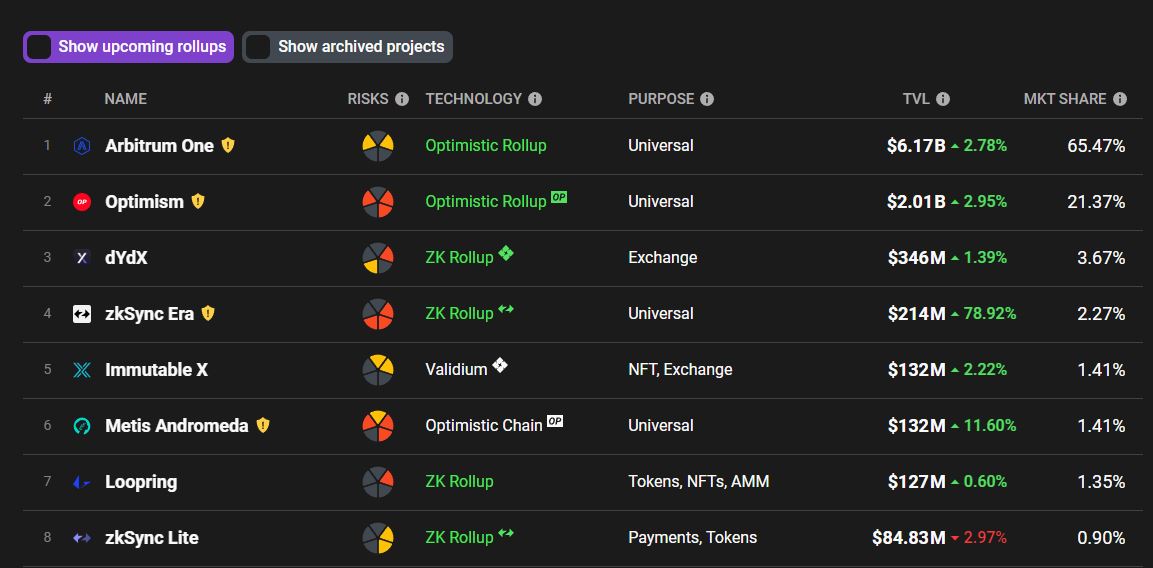Click Optimism TVL value $2.01B

point(916,202)
